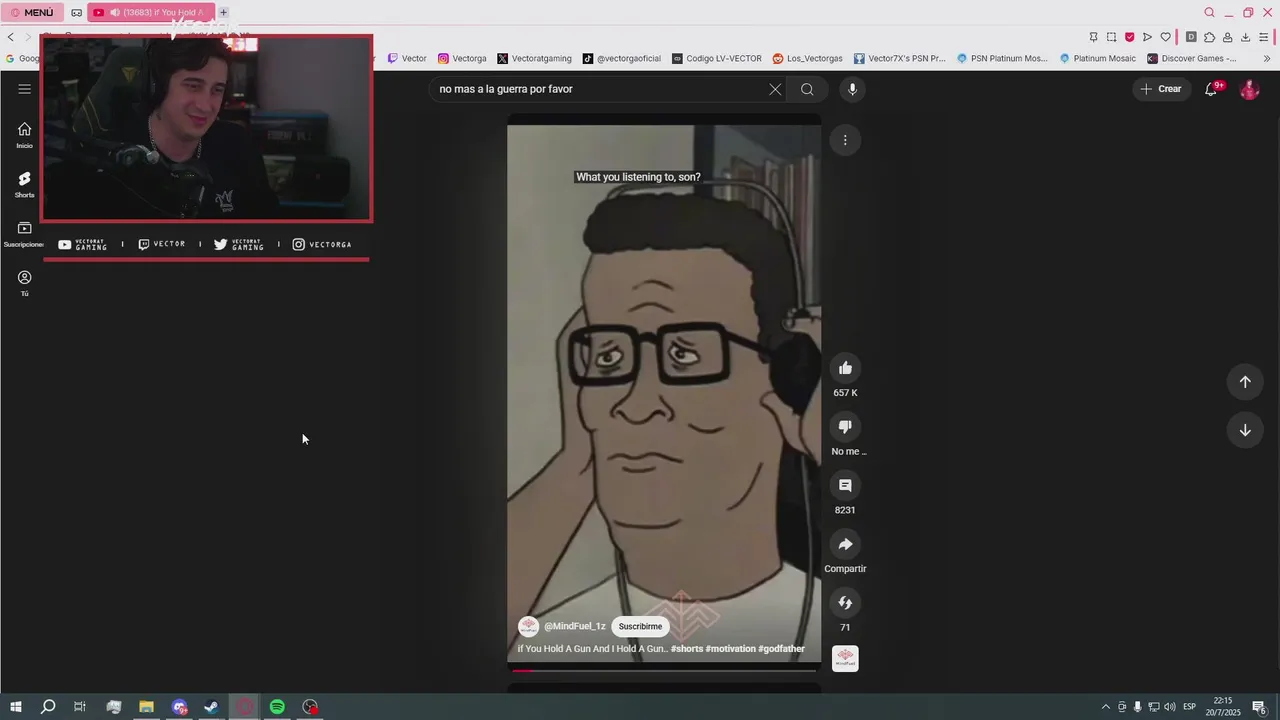Open File Explorer from the taskbar
The image size is (1280, 720).
point(146,707)
